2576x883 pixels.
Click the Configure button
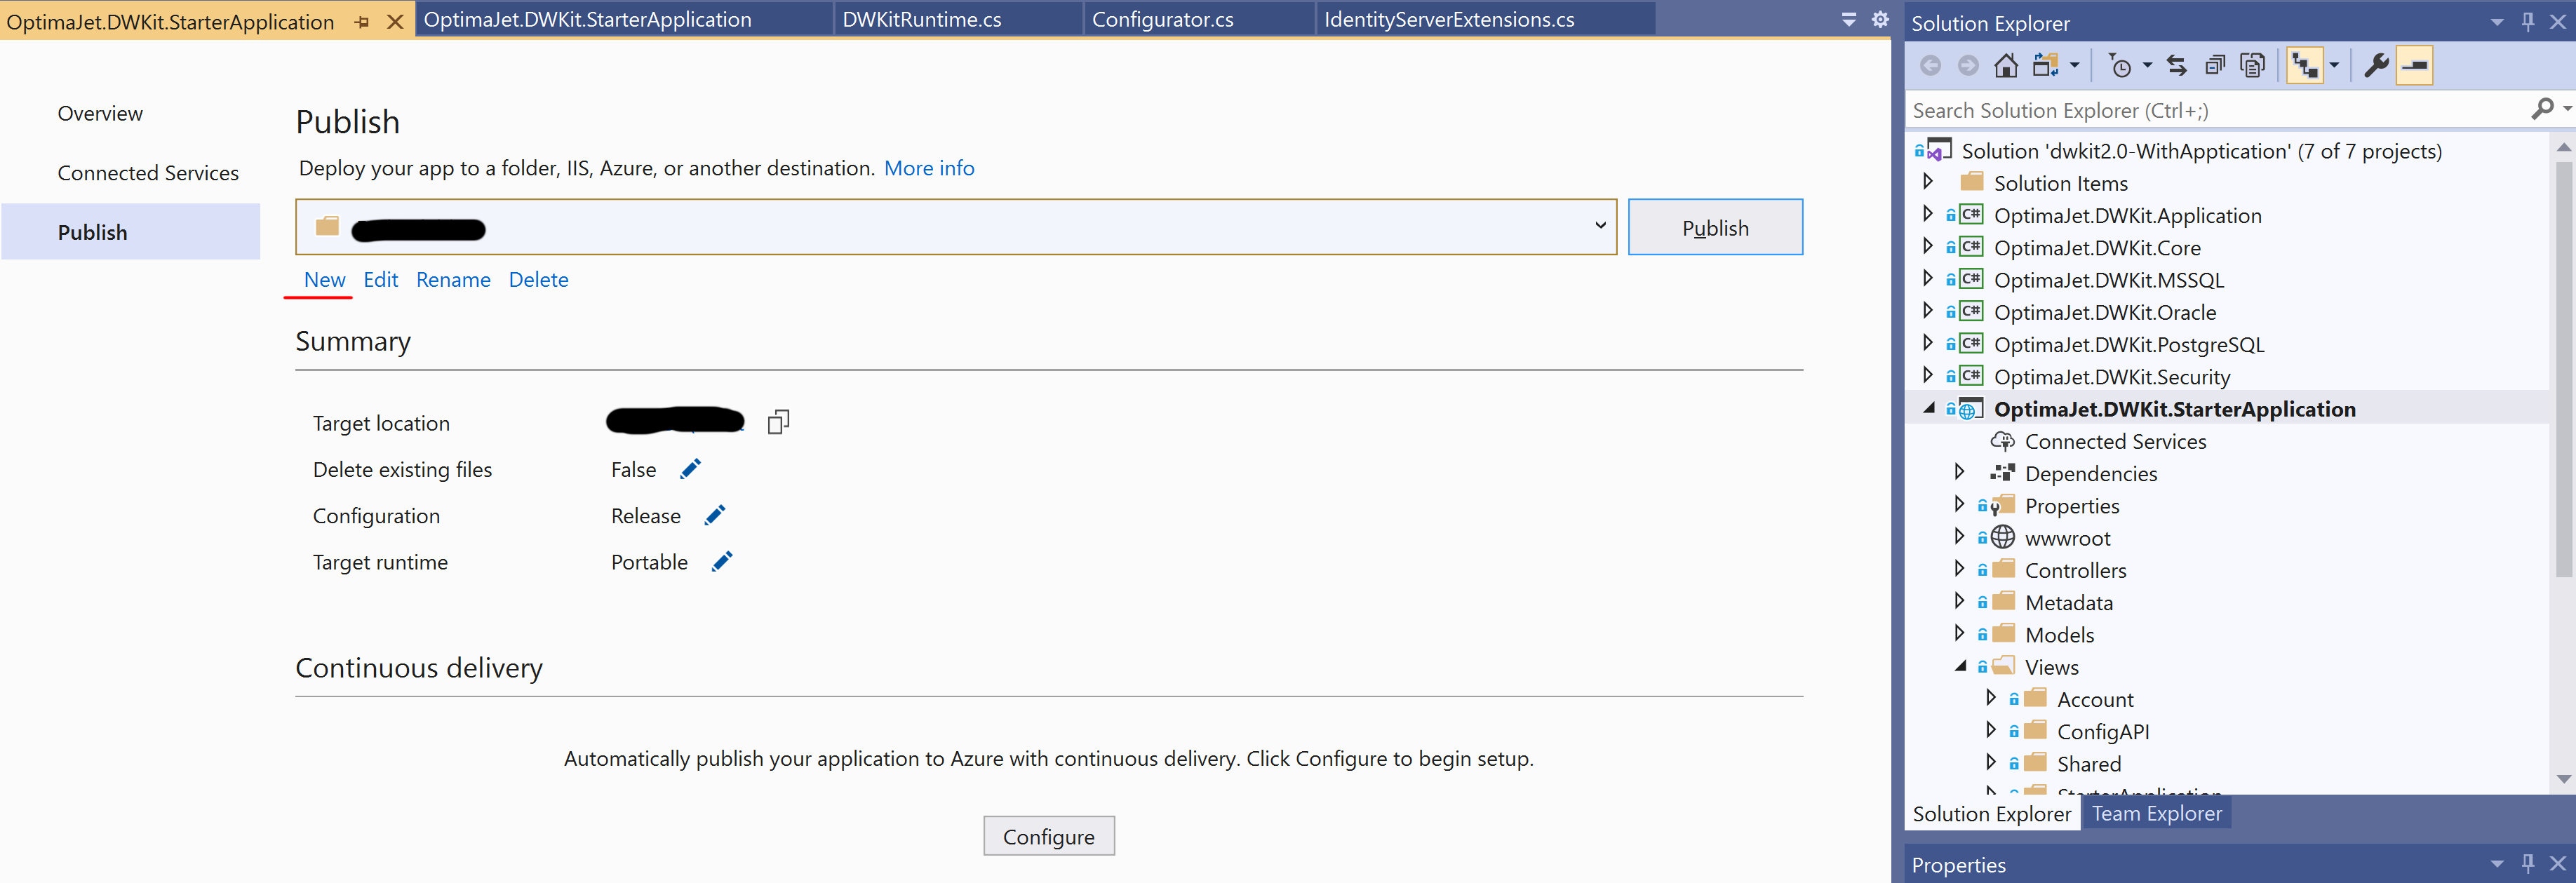(x=1048, y=835)
